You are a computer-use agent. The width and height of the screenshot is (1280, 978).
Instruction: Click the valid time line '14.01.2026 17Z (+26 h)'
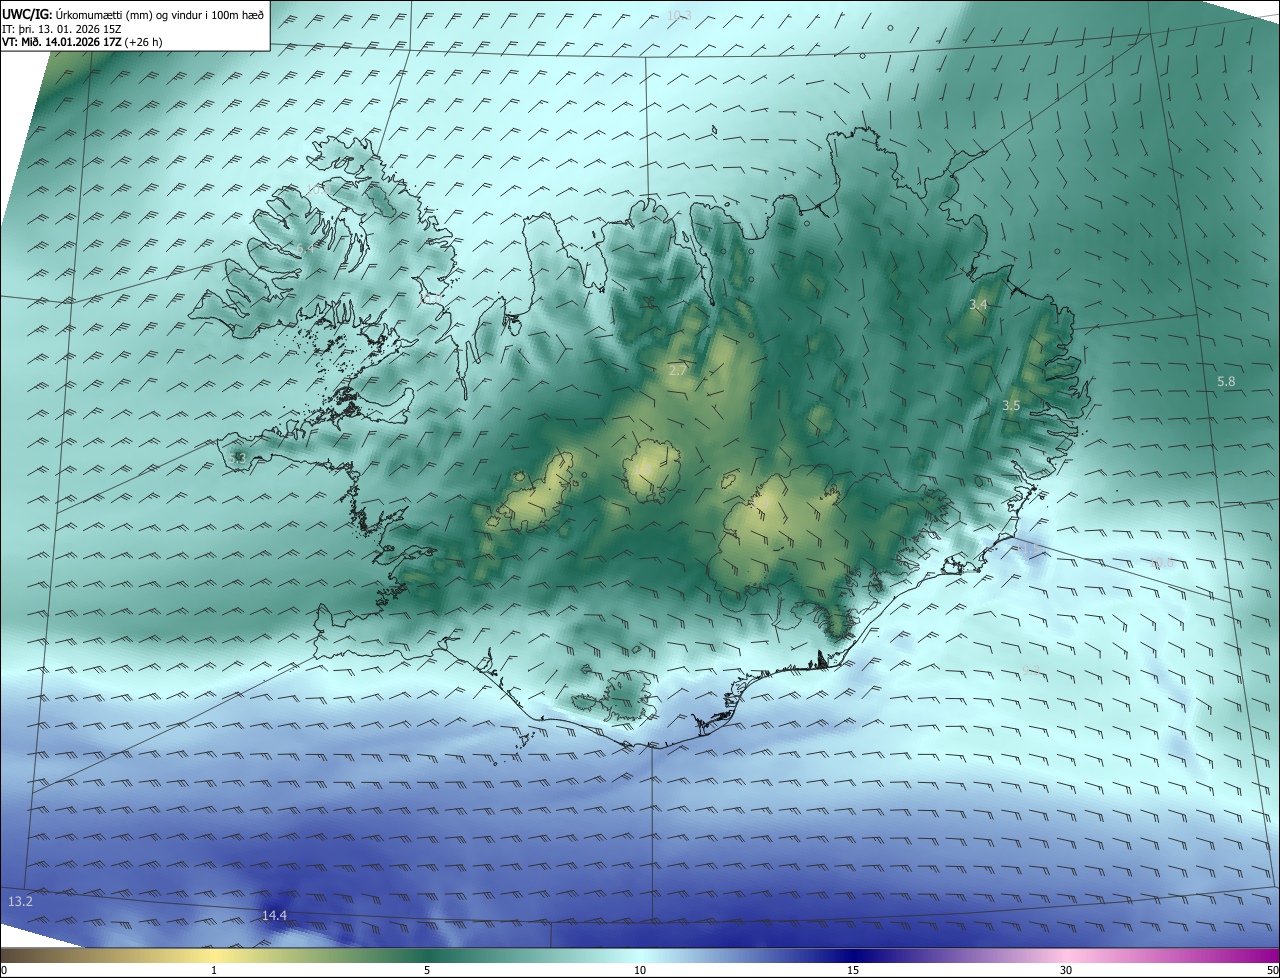(x=103, y=43)
